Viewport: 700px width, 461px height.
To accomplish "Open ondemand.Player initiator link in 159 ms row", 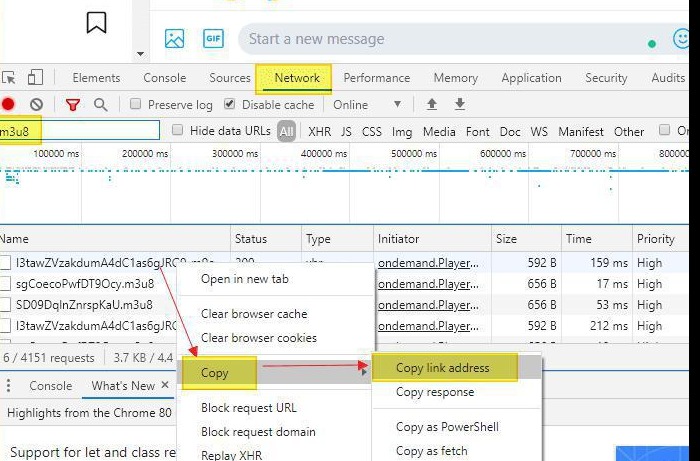I will coord(428,263).
